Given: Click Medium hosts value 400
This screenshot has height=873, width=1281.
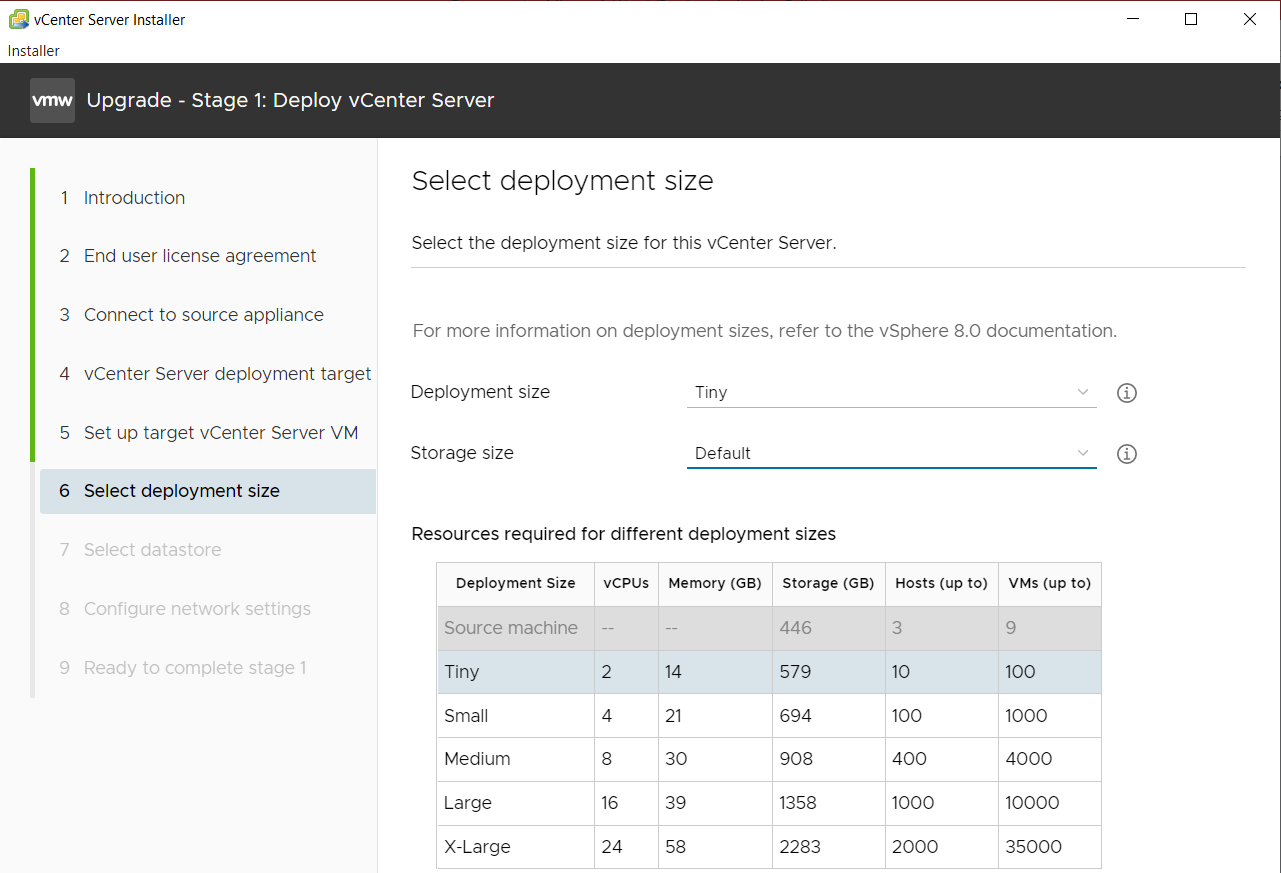Looking at the screenshot, I should (x=910, y=759).
